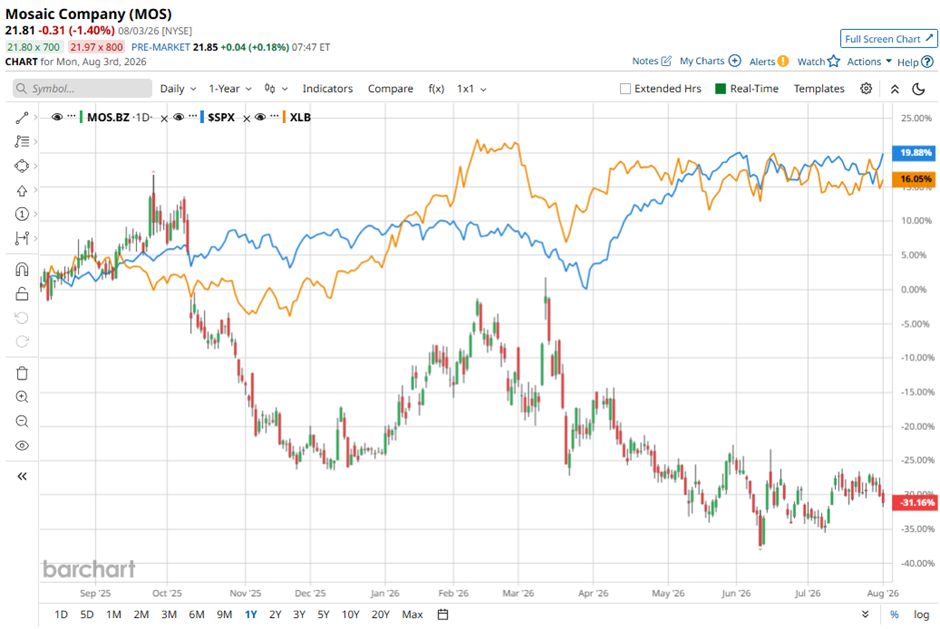940x629 pixels.
Task: Click the Watch link
Action: click(x=811, y=61)
